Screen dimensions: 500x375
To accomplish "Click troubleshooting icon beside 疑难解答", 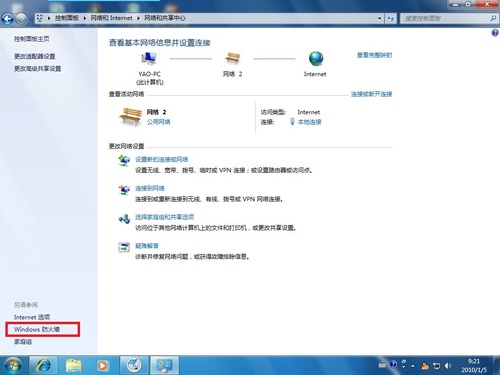I will click(124, 247).
